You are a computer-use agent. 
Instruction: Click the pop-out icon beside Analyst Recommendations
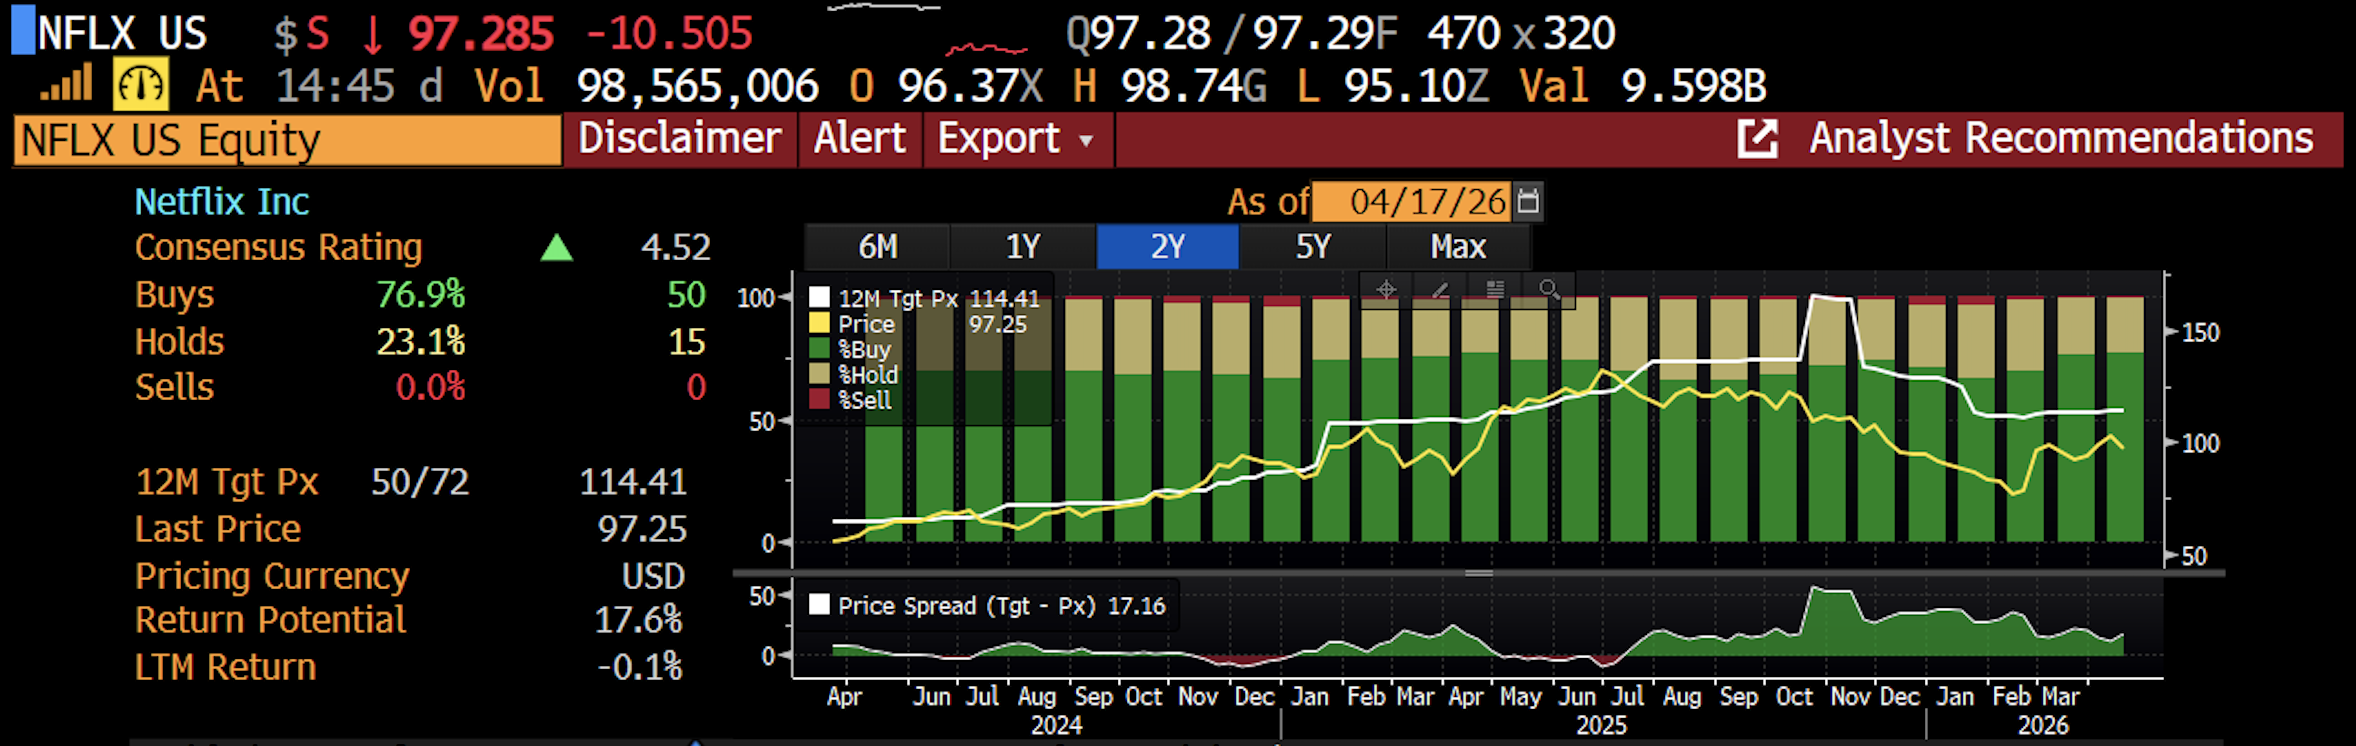[x=1757, y=138]
